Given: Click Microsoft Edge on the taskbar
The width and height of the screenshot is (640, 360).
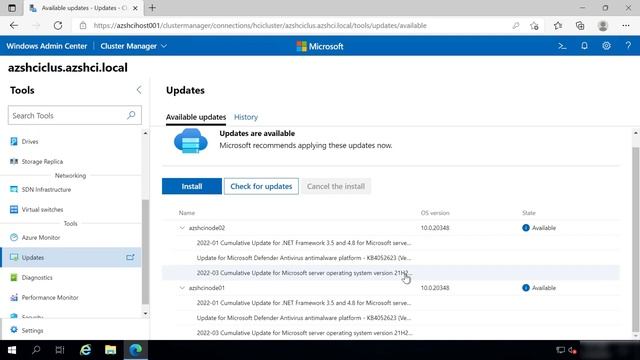Looking at the screenshot, I should point(136,350).
